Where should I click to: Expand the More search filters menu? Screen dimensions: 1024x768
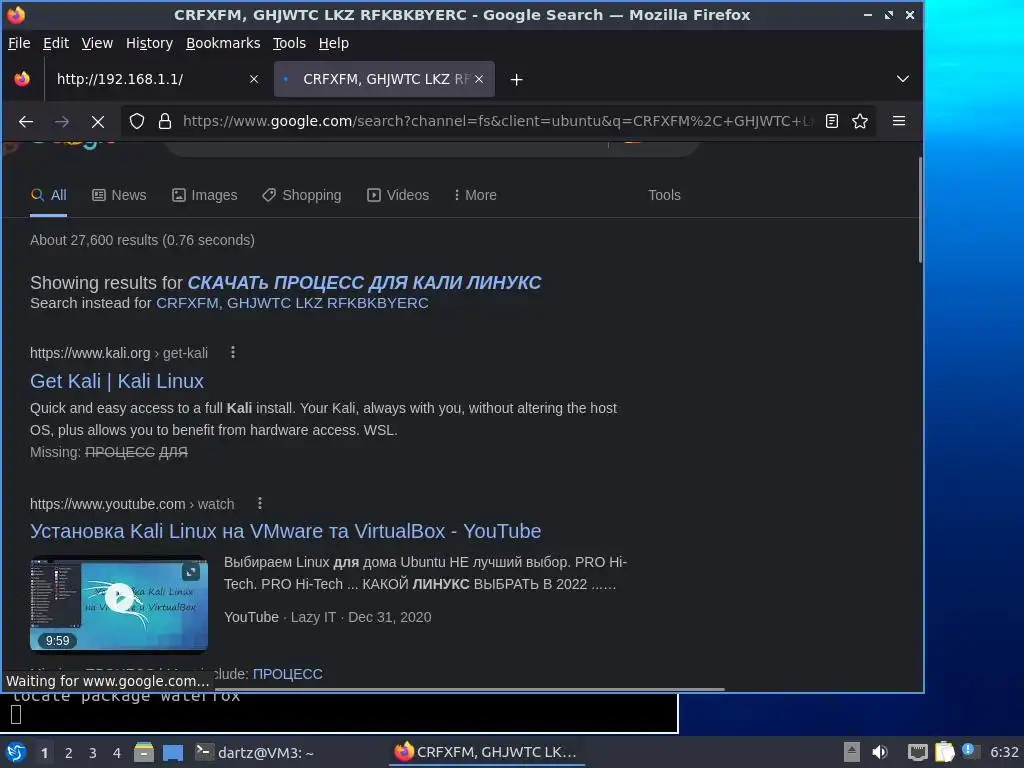pos(475,195)
